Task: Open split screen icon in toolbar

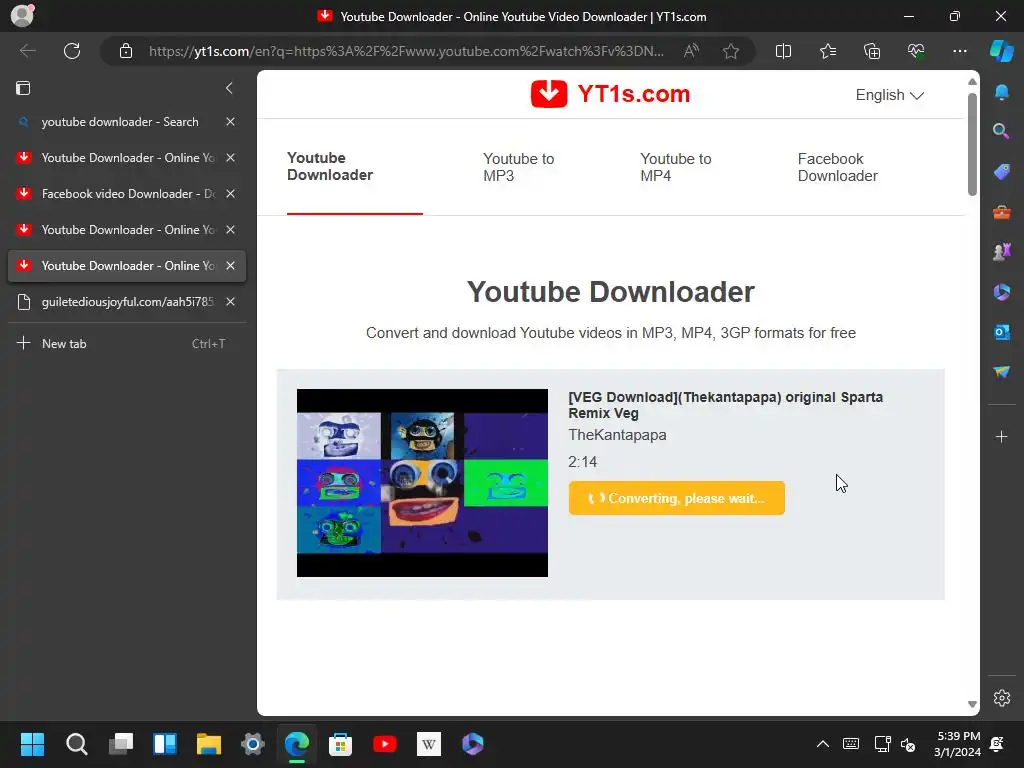Action: pyautogui.click(x=783, y=51)
